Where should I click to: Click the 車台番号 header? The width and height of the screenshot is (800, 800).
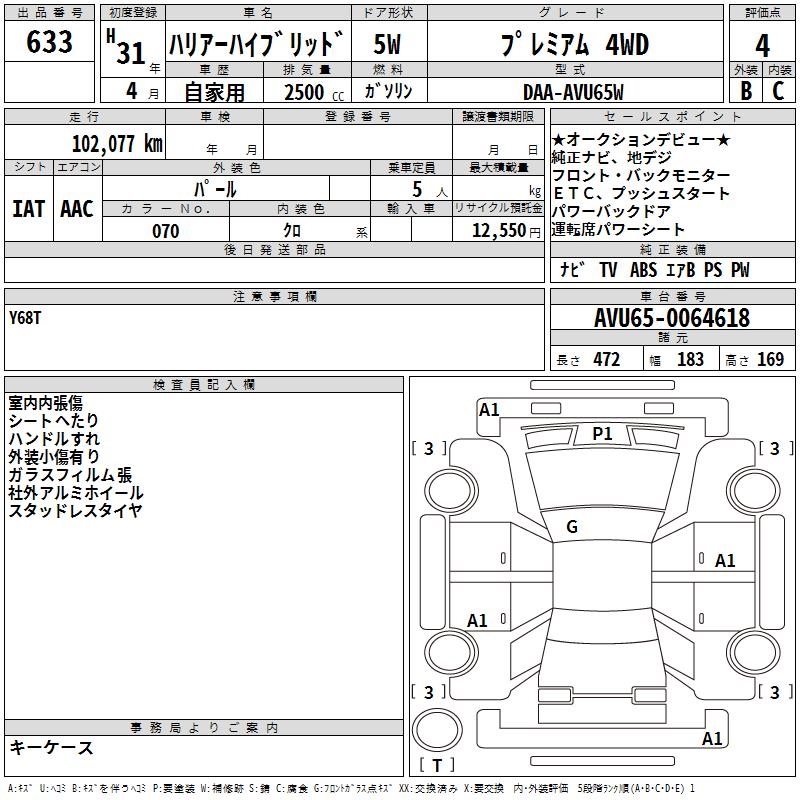[672, 296]
